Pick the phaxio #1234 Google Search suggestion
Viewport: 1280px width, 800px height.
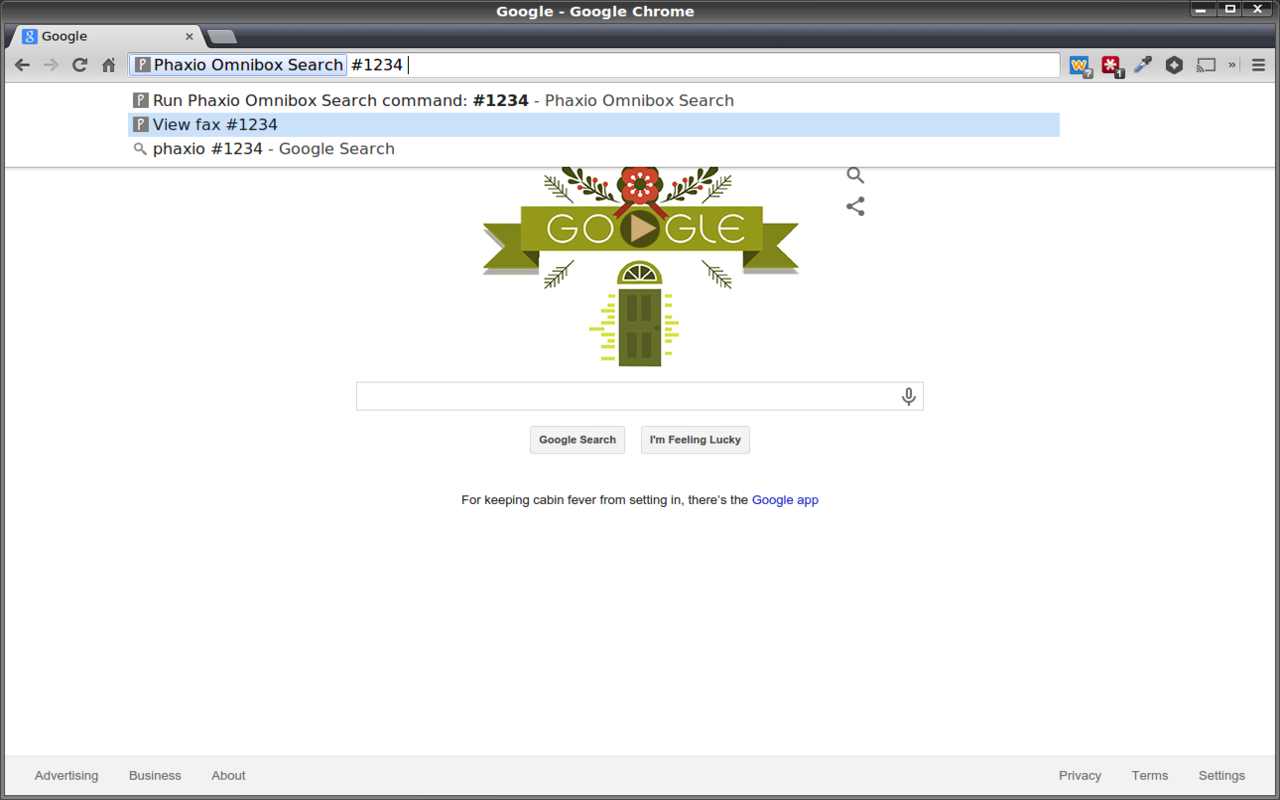coord(593,149)
